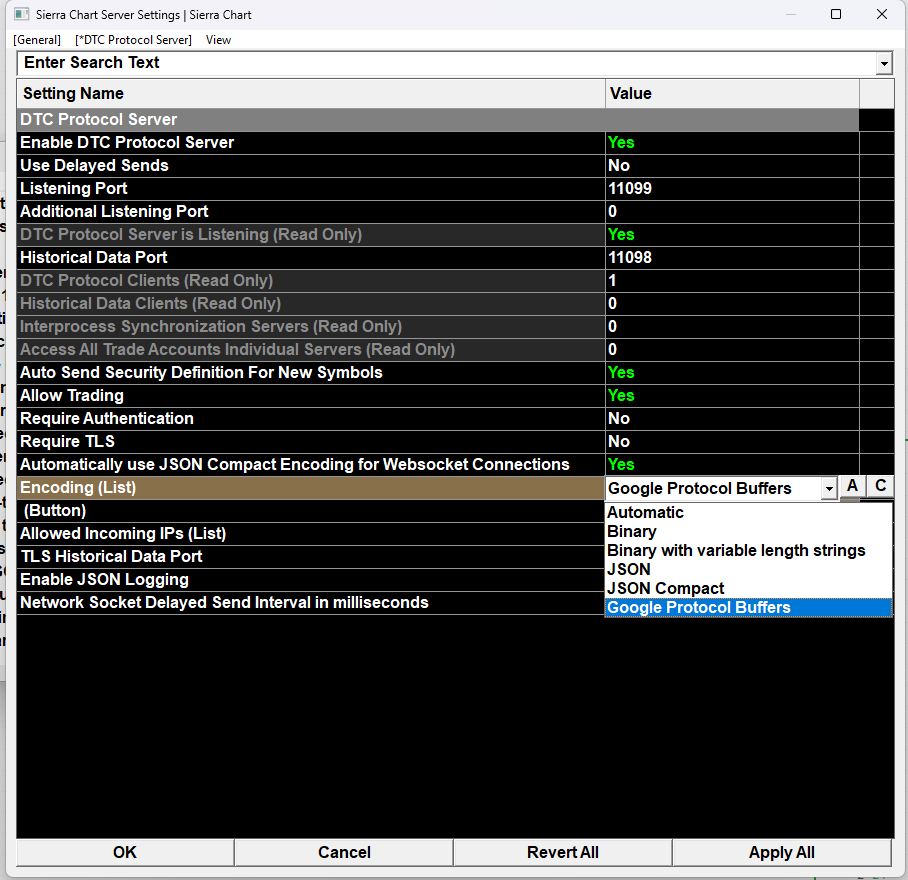Select the Listening Port setting name
Screen dimensions: 908x880
(x=311, y=189)
